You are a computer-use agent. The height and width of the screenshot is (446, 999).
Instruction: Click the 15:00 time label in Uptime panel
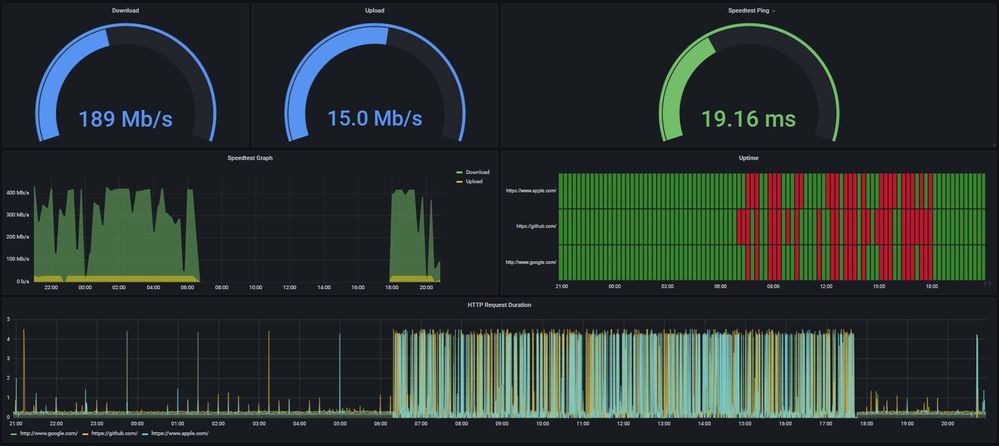coord(879,287)
